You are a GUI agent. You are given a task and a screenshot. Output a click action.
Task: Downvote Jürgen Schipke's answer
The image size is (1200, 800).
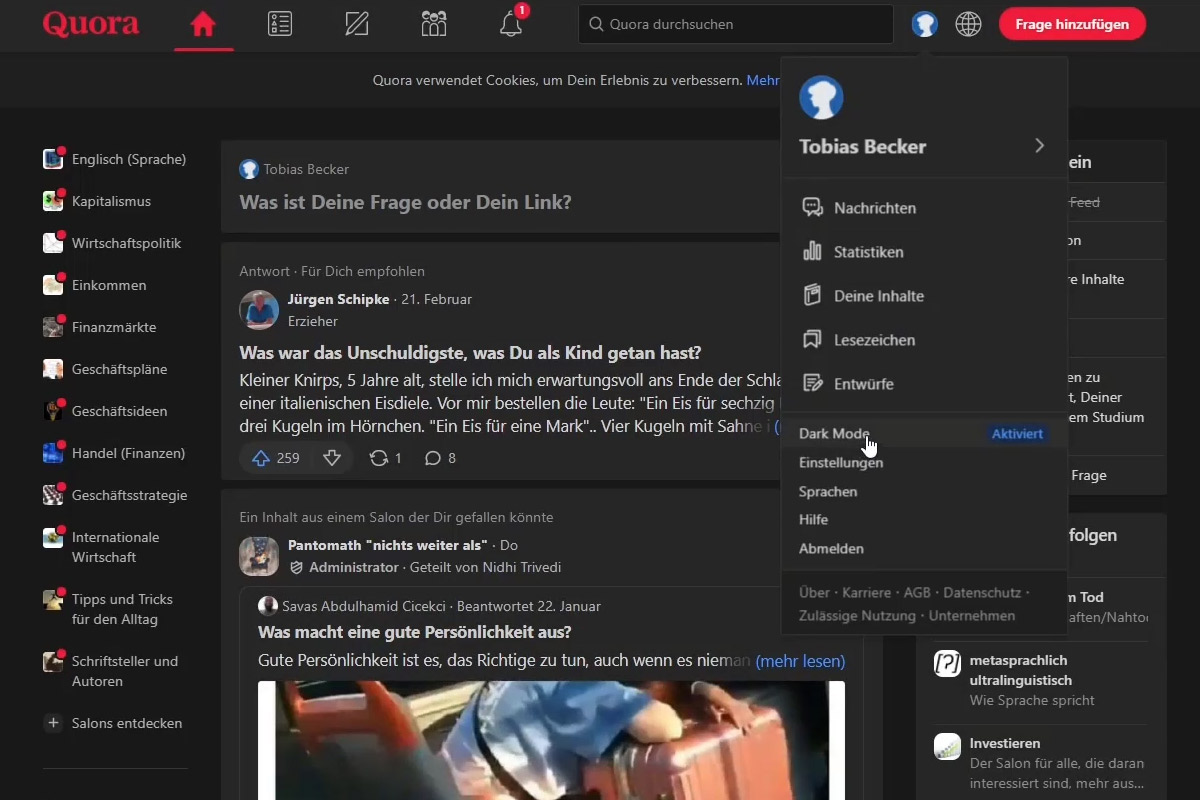click(x=332, y=458)
